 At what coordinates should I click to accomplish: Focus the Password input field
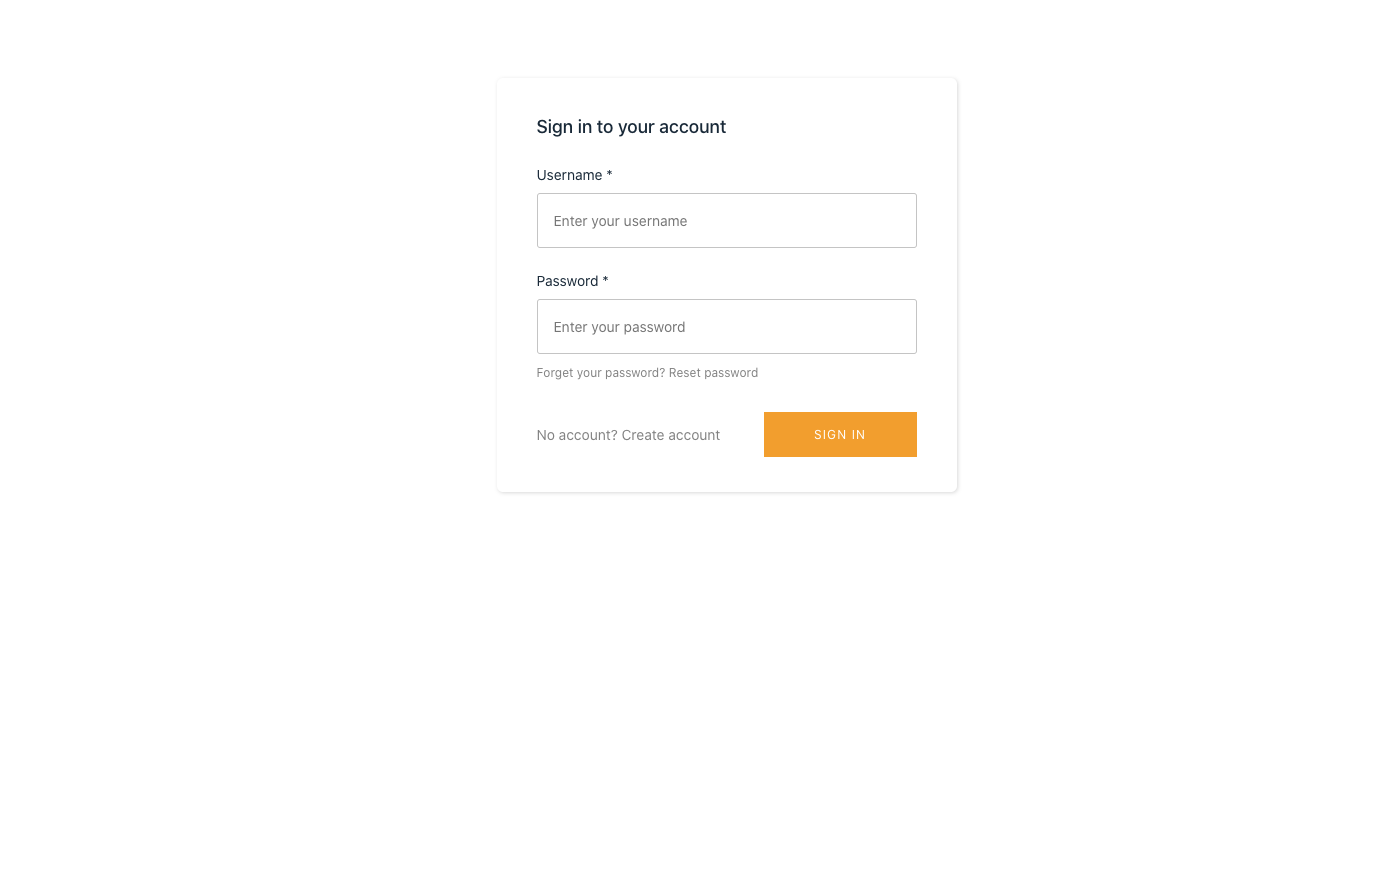click(x=726, y=327)
